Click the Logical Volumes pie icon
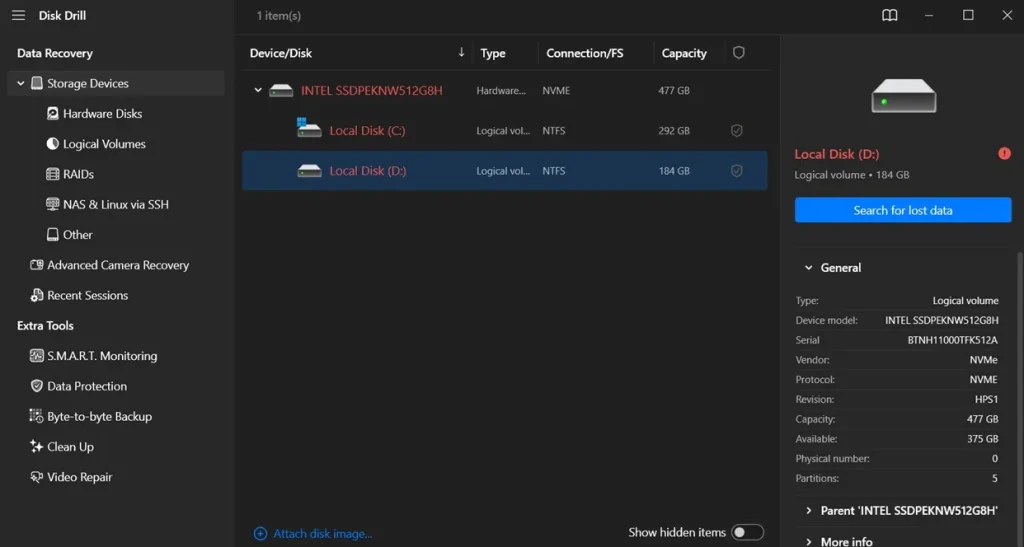 click(52, 144)
